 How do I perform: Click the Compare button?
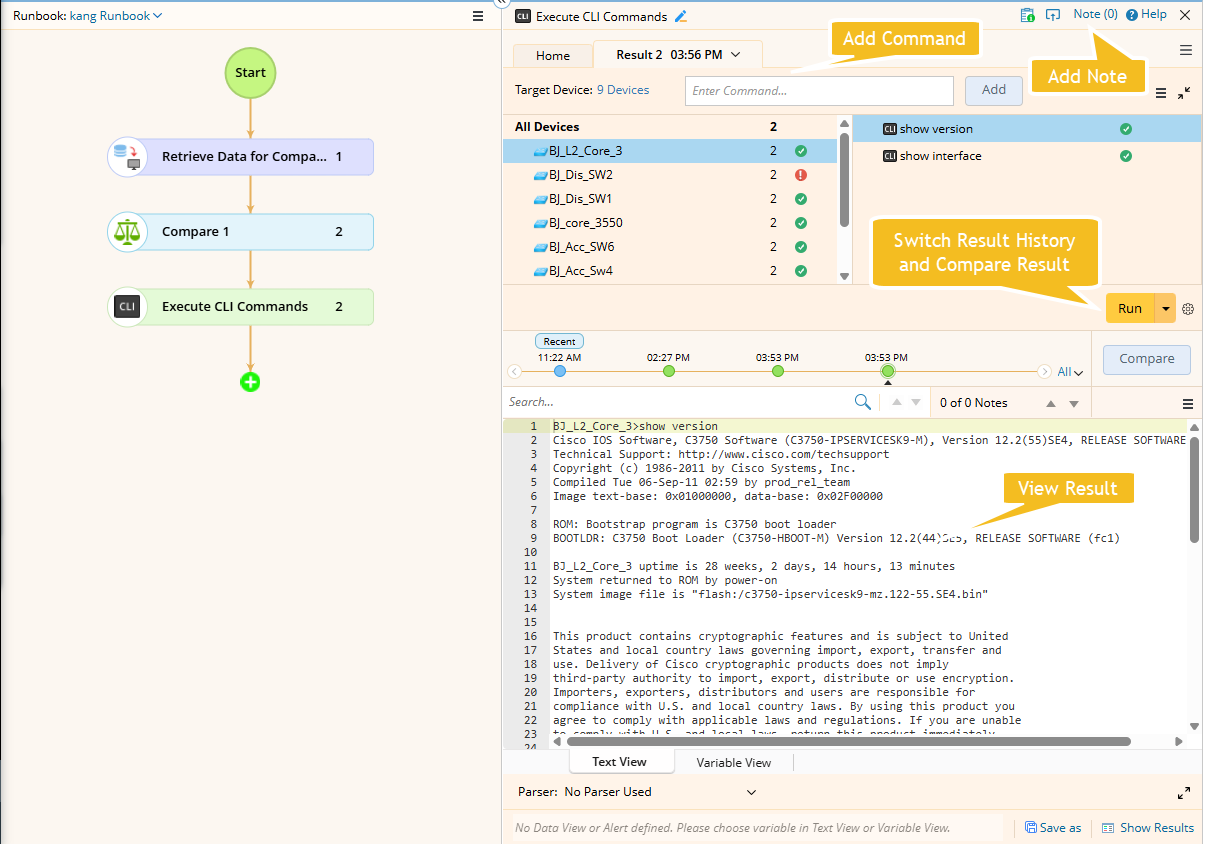(1146, 359)
